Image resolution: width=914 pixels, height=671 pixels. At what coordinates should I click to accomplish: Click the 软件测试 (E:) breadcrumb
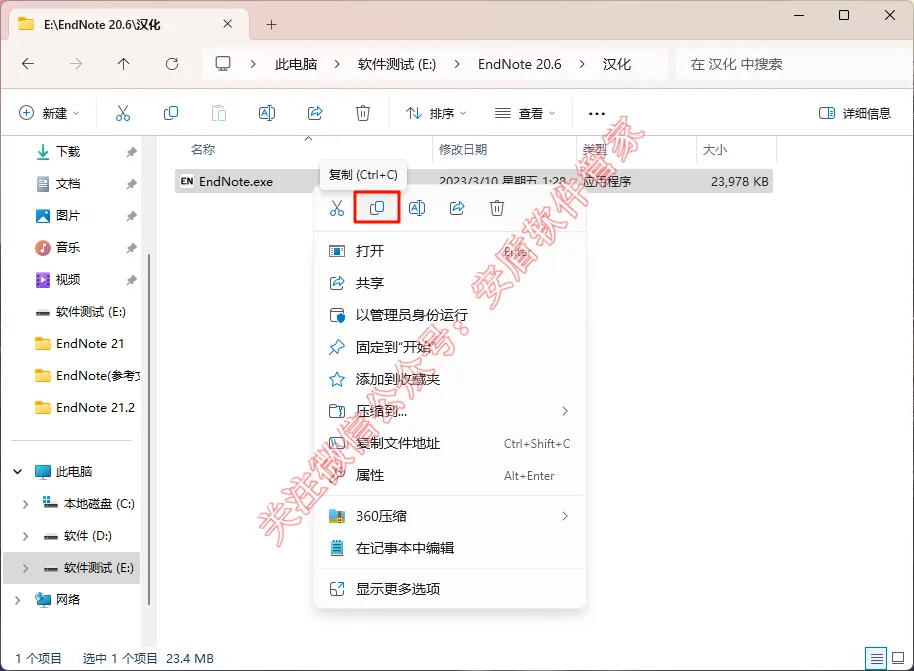(x=397, y=64)
